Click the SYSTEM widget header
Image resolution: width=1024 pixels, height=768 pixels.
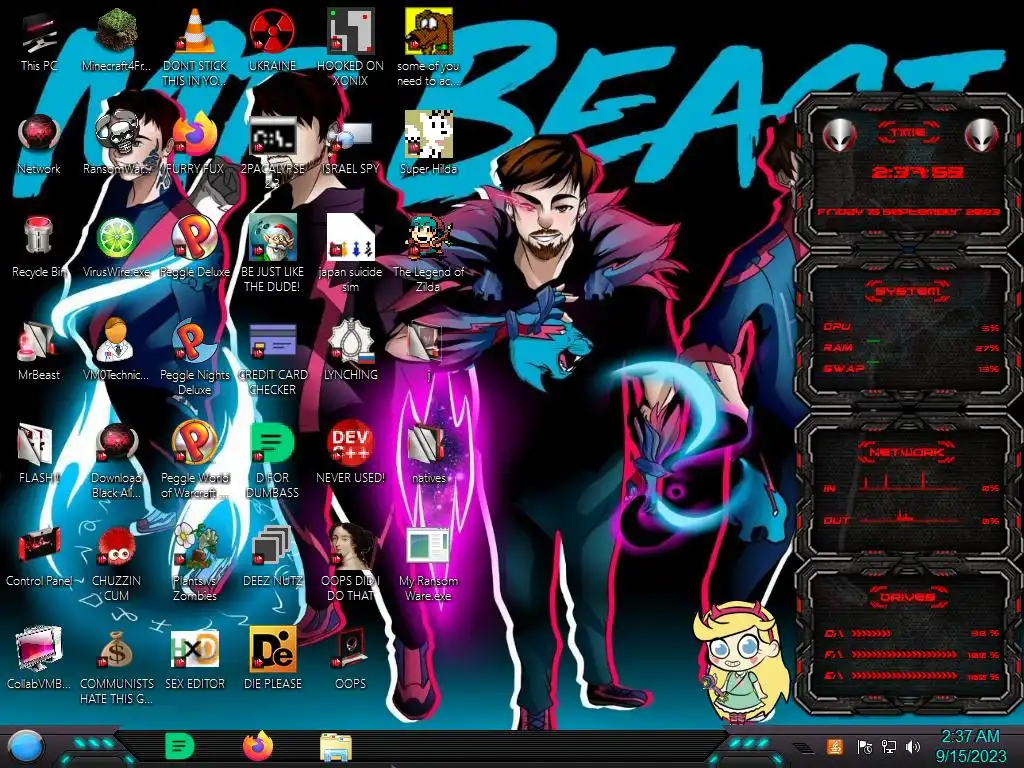pos(908,291)
